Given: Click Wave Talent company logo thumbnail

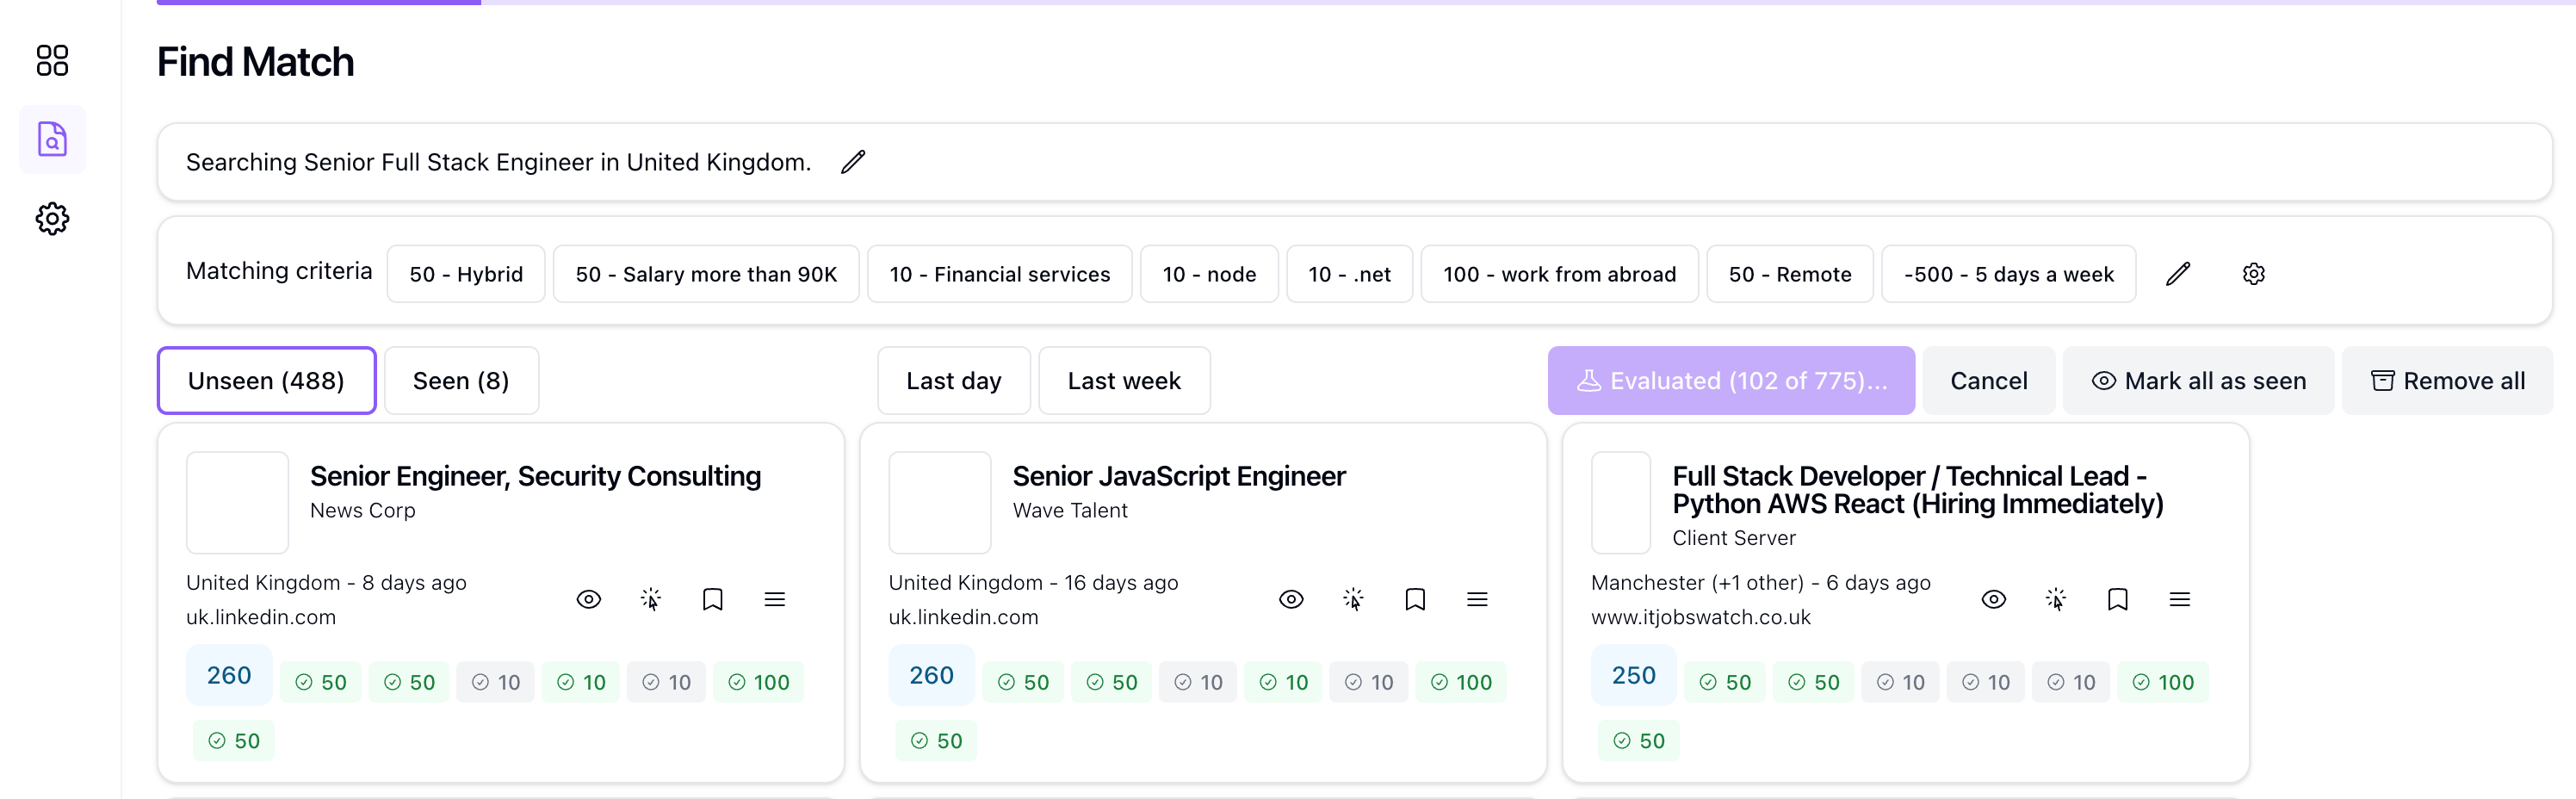Looking at the screenshot, I should click(x=940, y=503).
